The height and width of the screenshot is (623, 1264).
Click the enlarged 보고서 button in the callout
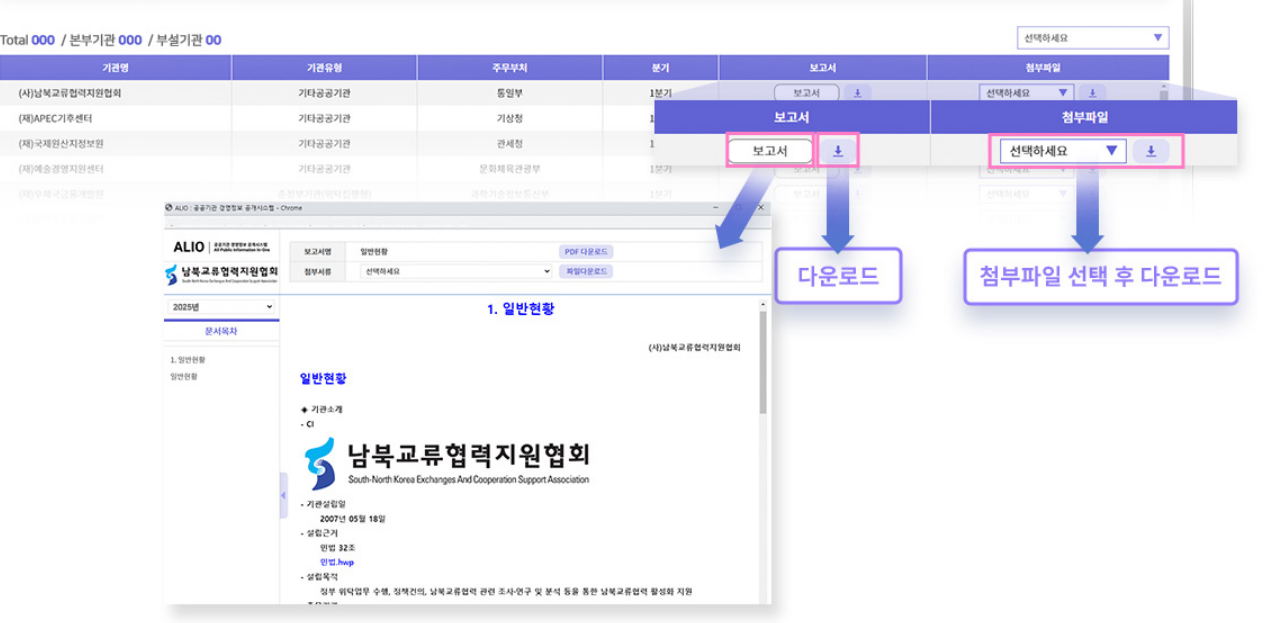coord(770,152)
